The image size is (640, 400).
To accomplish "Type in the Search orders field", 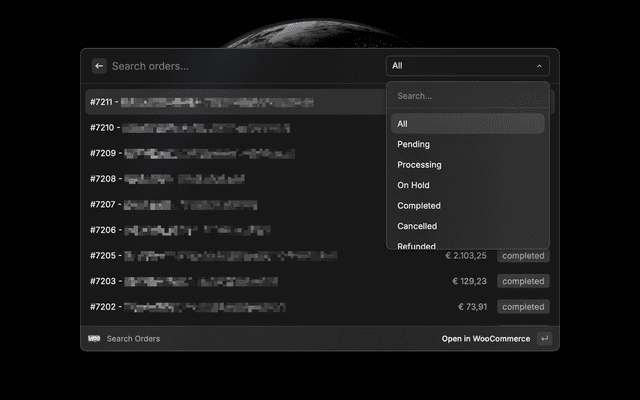I will click(240, 66).
